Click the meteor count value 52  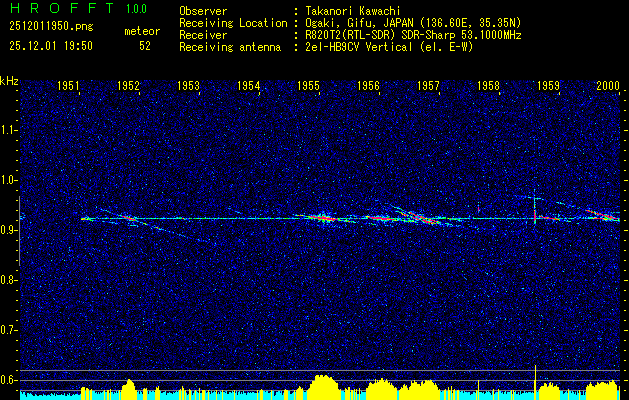145,46
